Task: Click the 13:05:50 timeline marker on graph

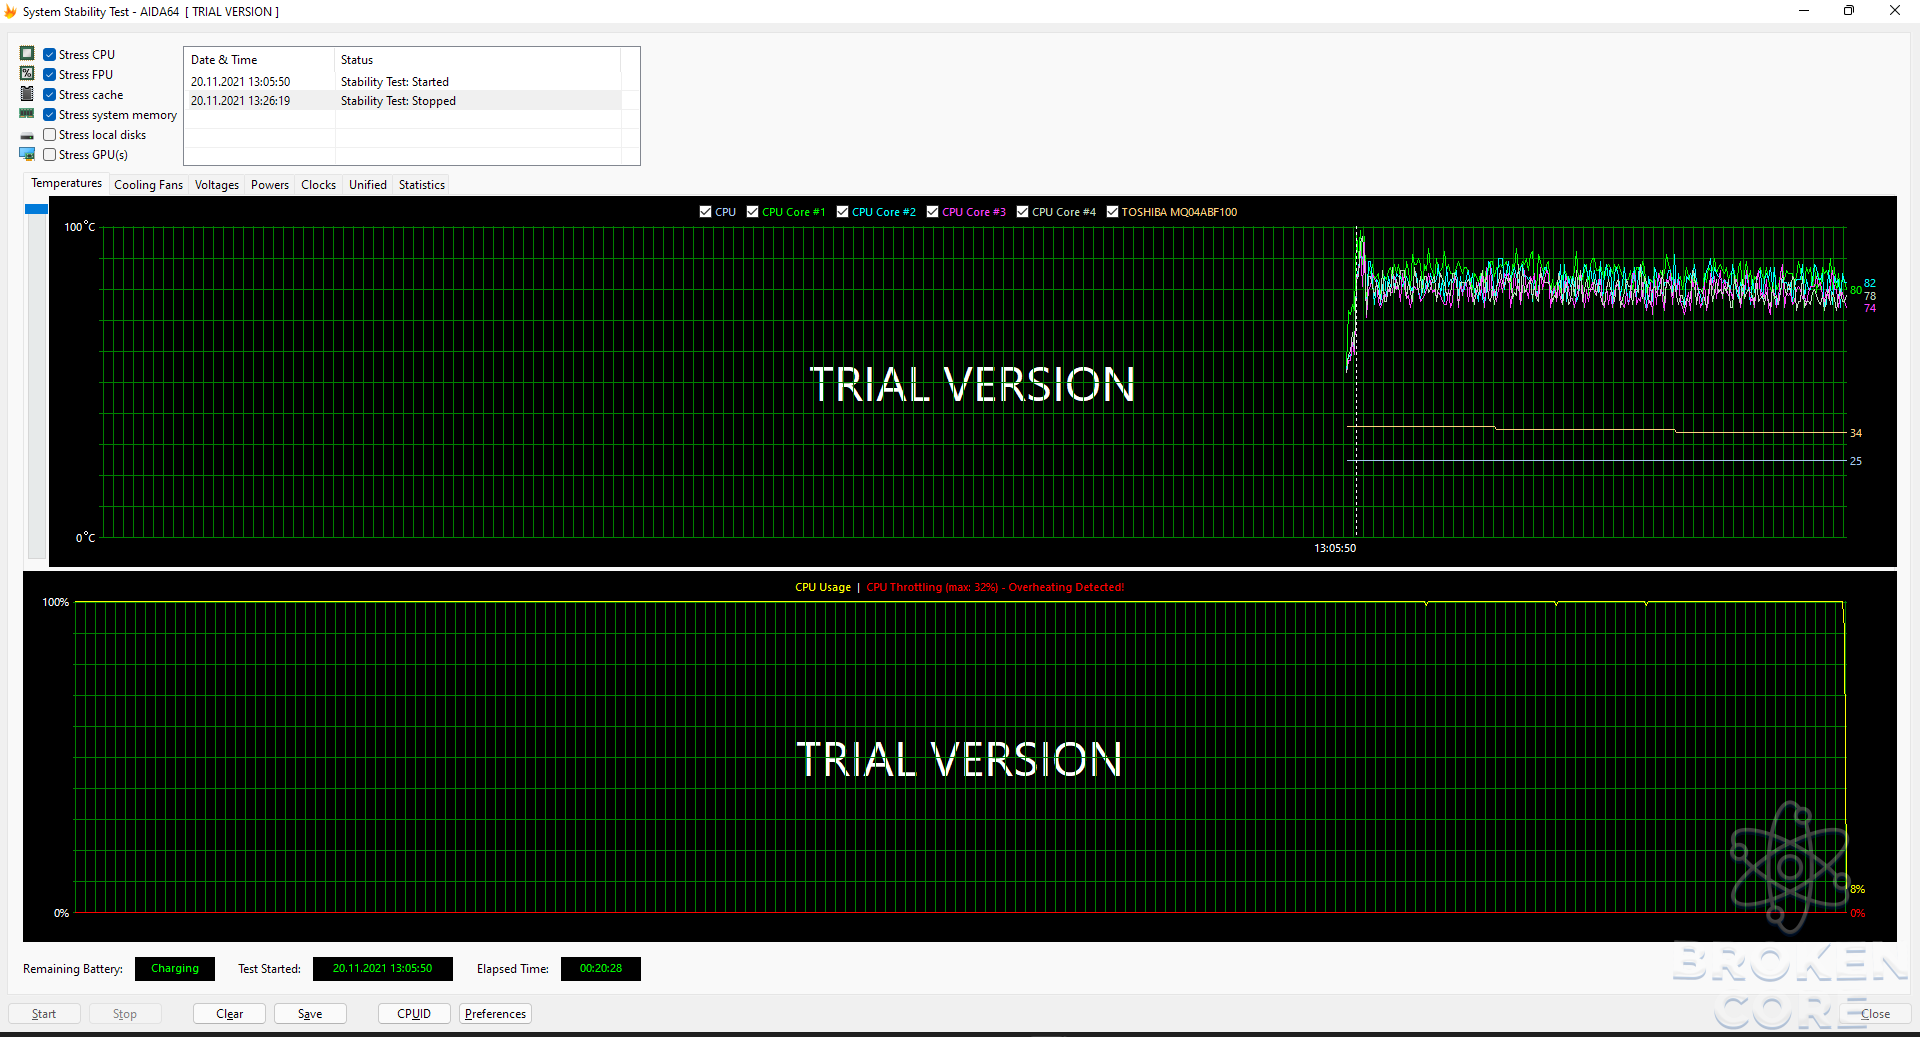Action: (1335, 548)
